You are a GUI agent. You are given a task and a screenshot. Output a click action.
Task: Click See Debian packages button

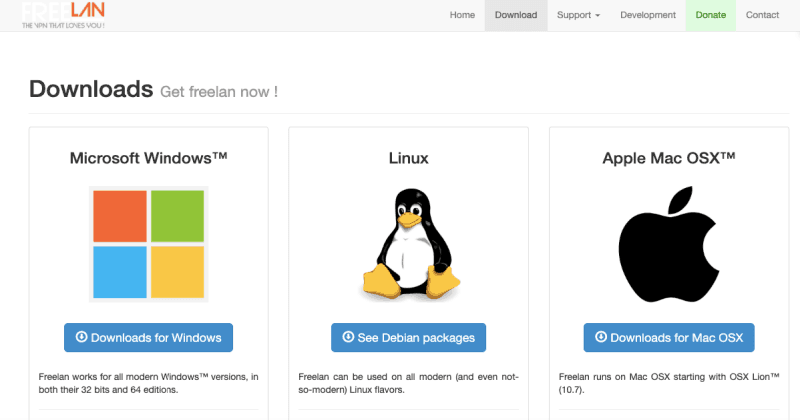pos(409,337)
